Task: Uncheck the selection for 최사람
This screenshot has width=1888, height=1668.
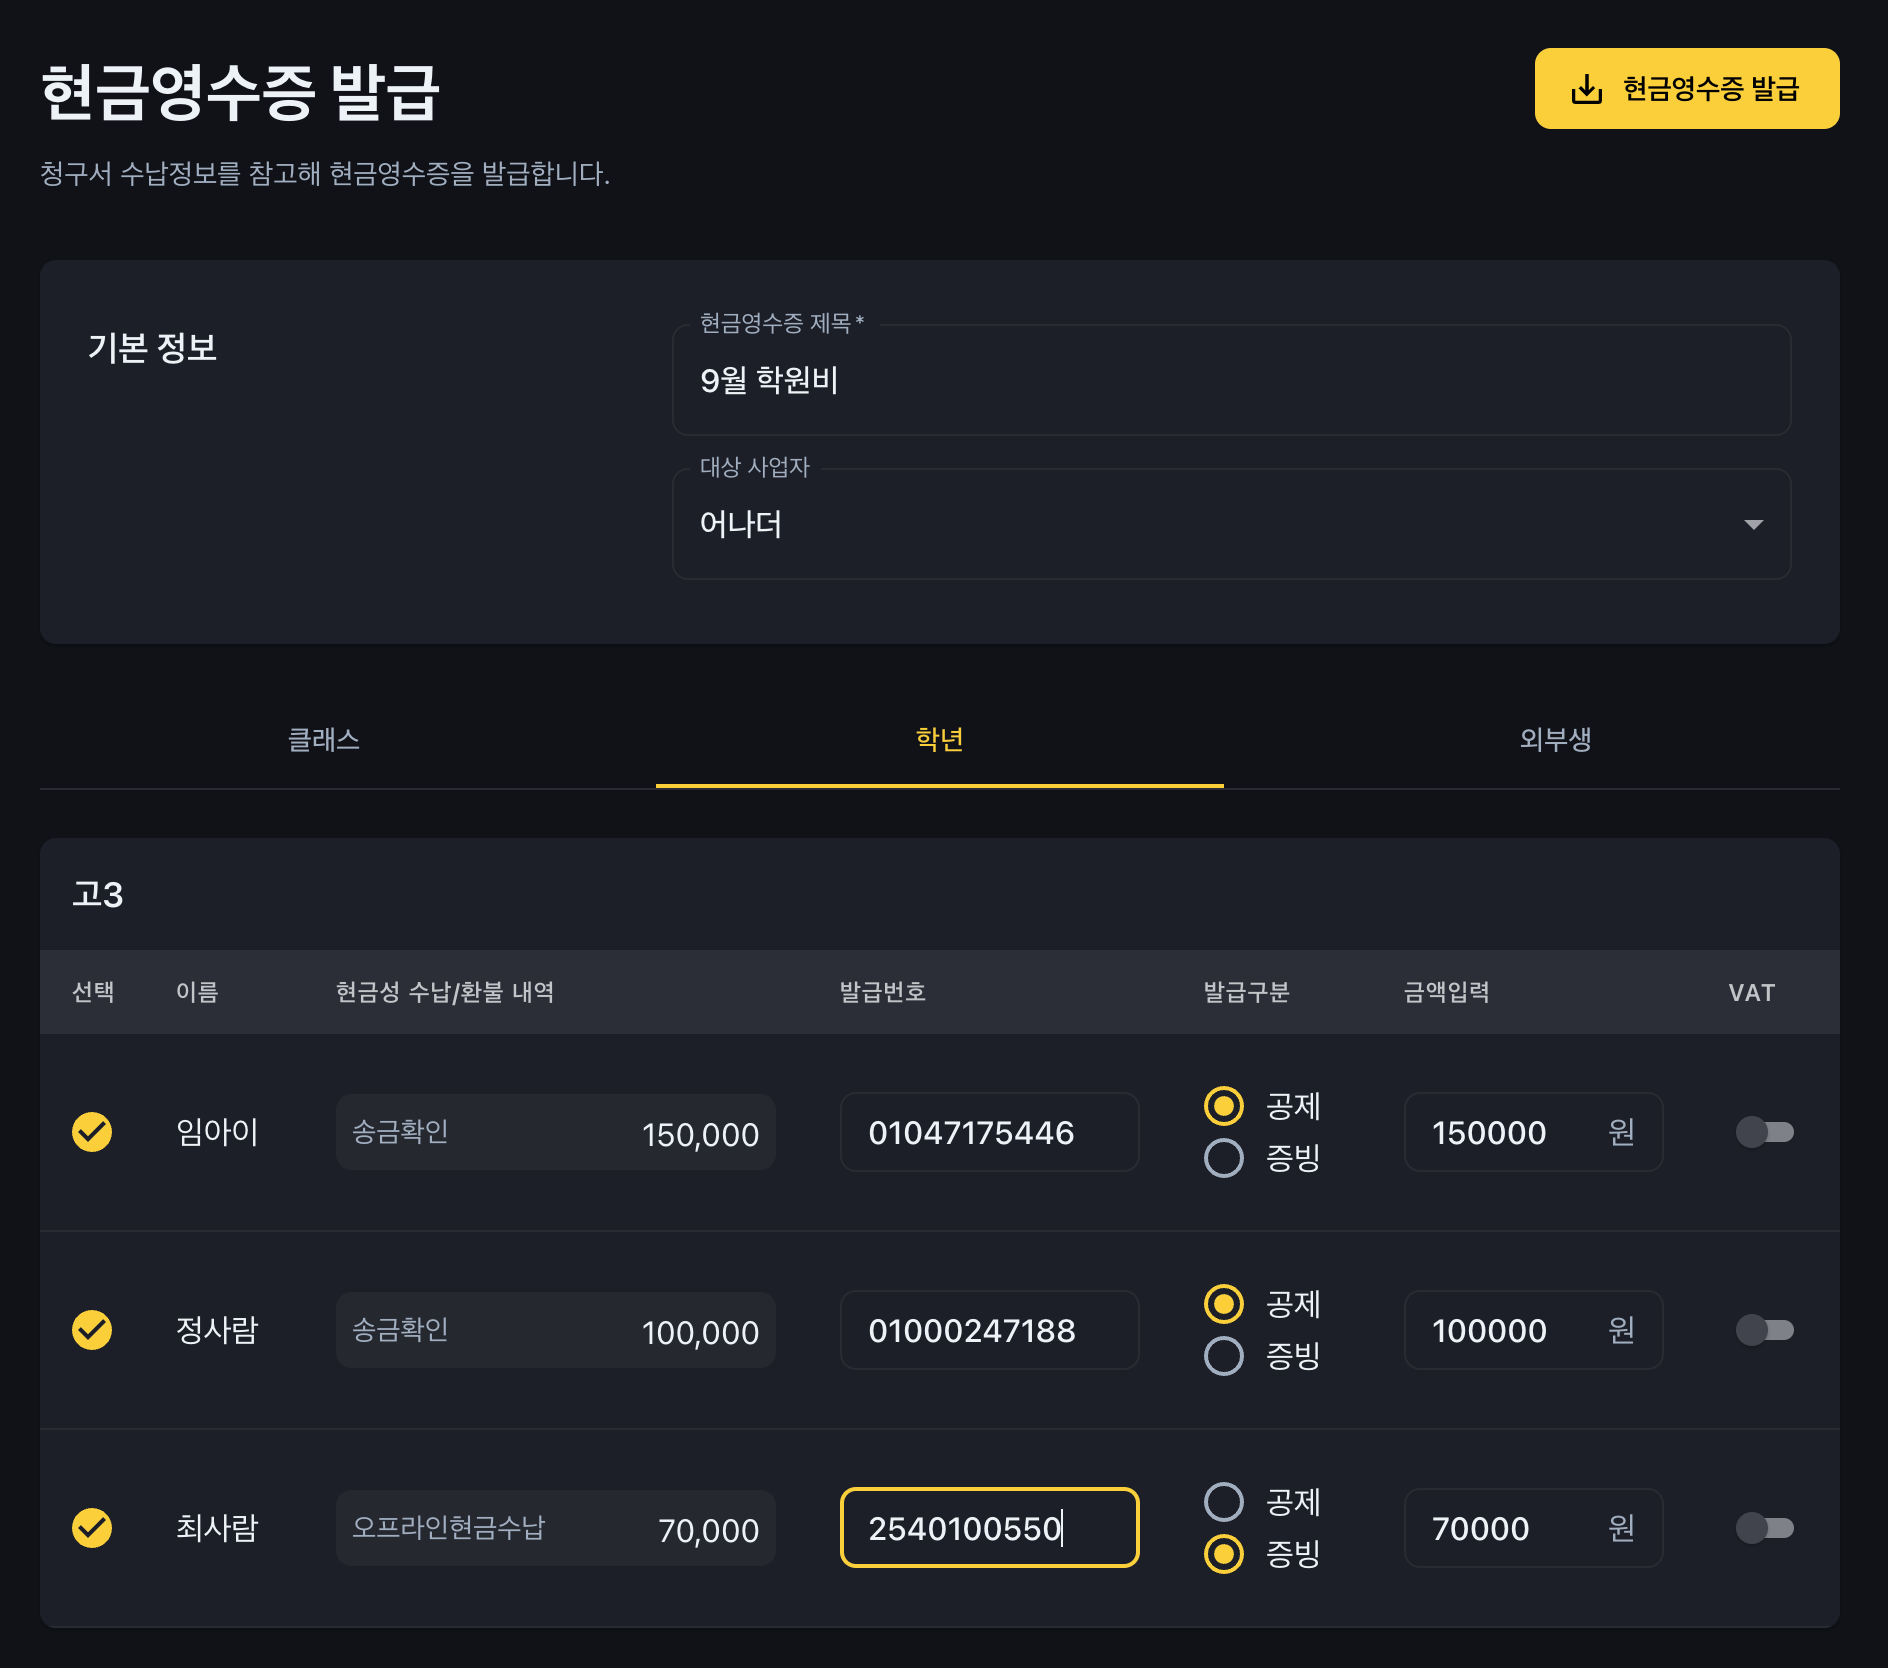Action: [x=92, y=1528]
